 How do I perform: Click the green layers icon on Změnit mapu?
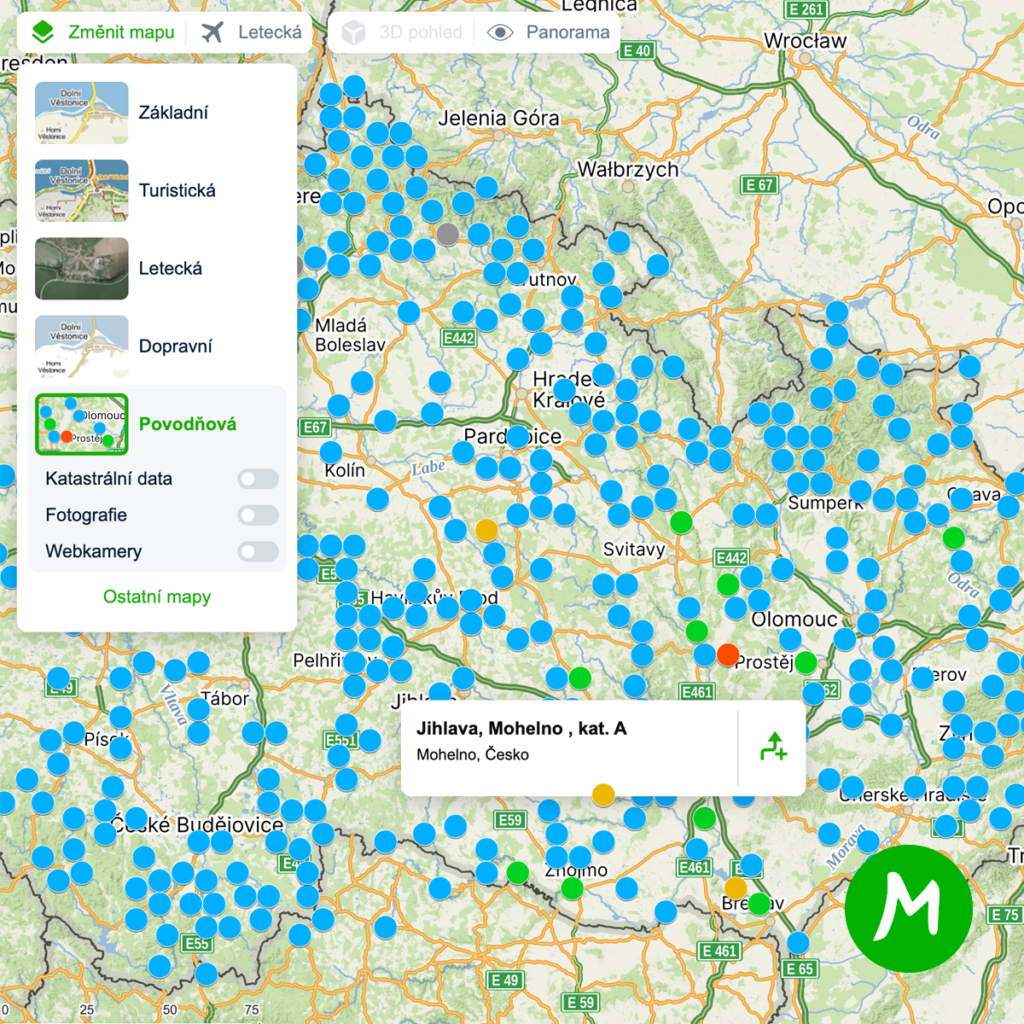click(44, 31)
